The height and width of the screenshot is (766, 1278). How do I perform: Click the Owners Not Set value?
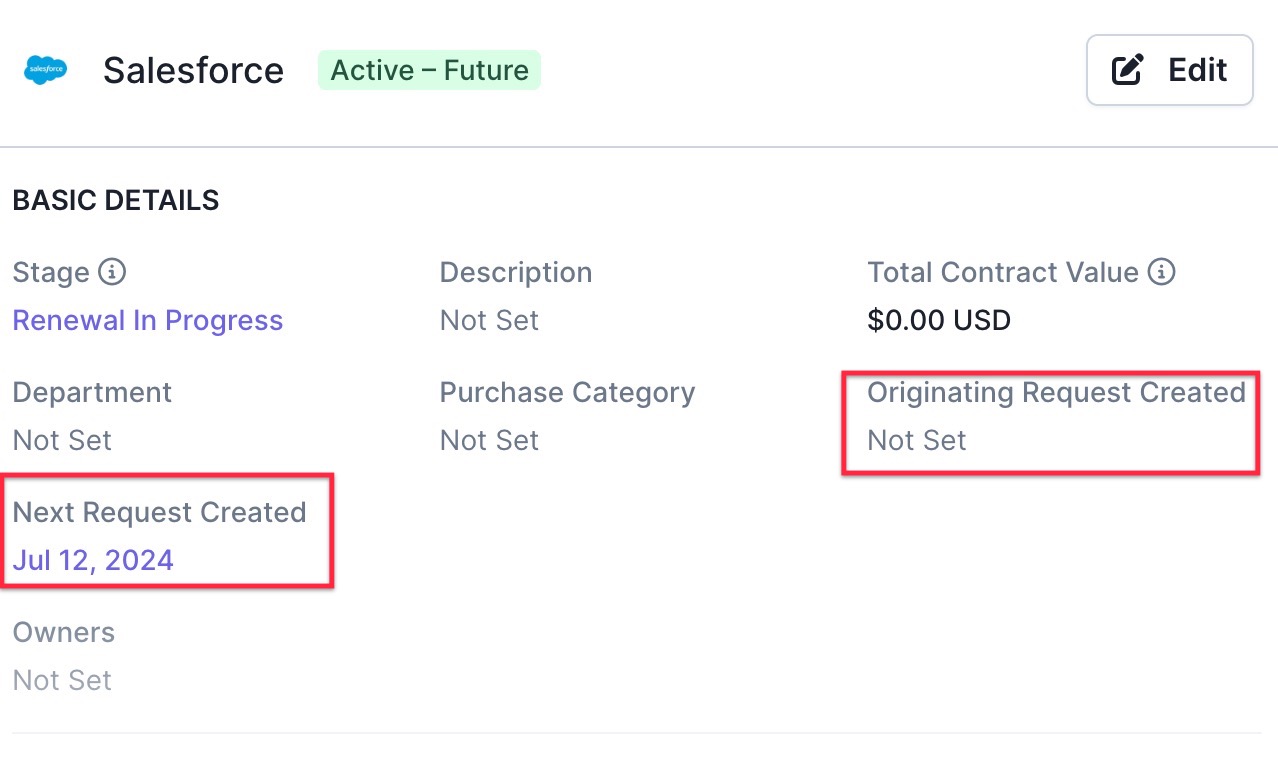click(x=62, y=681)
